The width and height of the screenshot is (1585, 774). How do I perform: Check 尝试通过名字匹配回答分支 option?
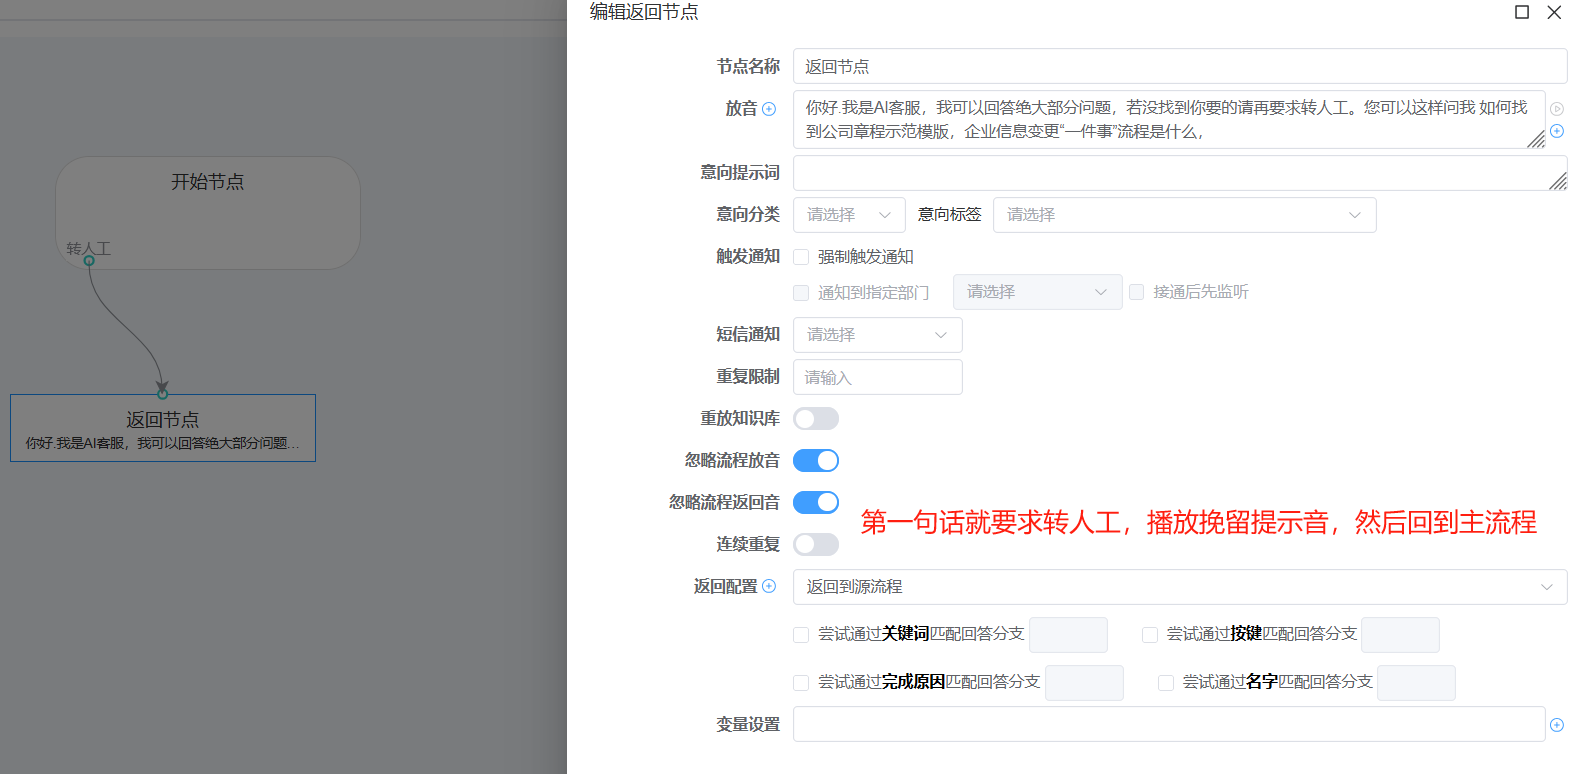[1166, 683]
